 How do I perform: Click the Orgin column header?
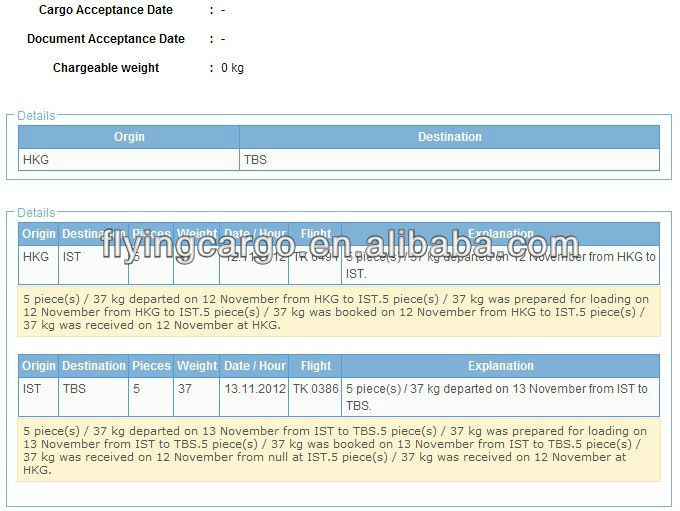(129, 137)
